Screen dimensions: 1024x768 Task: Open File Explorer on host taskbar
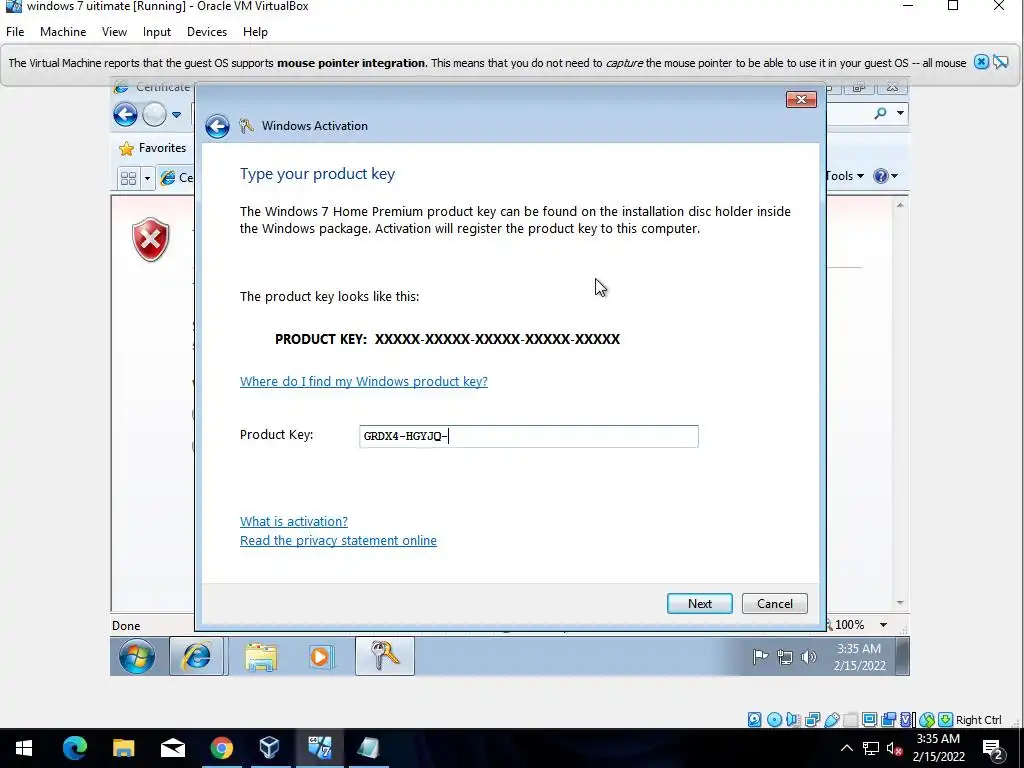[123, 748]
